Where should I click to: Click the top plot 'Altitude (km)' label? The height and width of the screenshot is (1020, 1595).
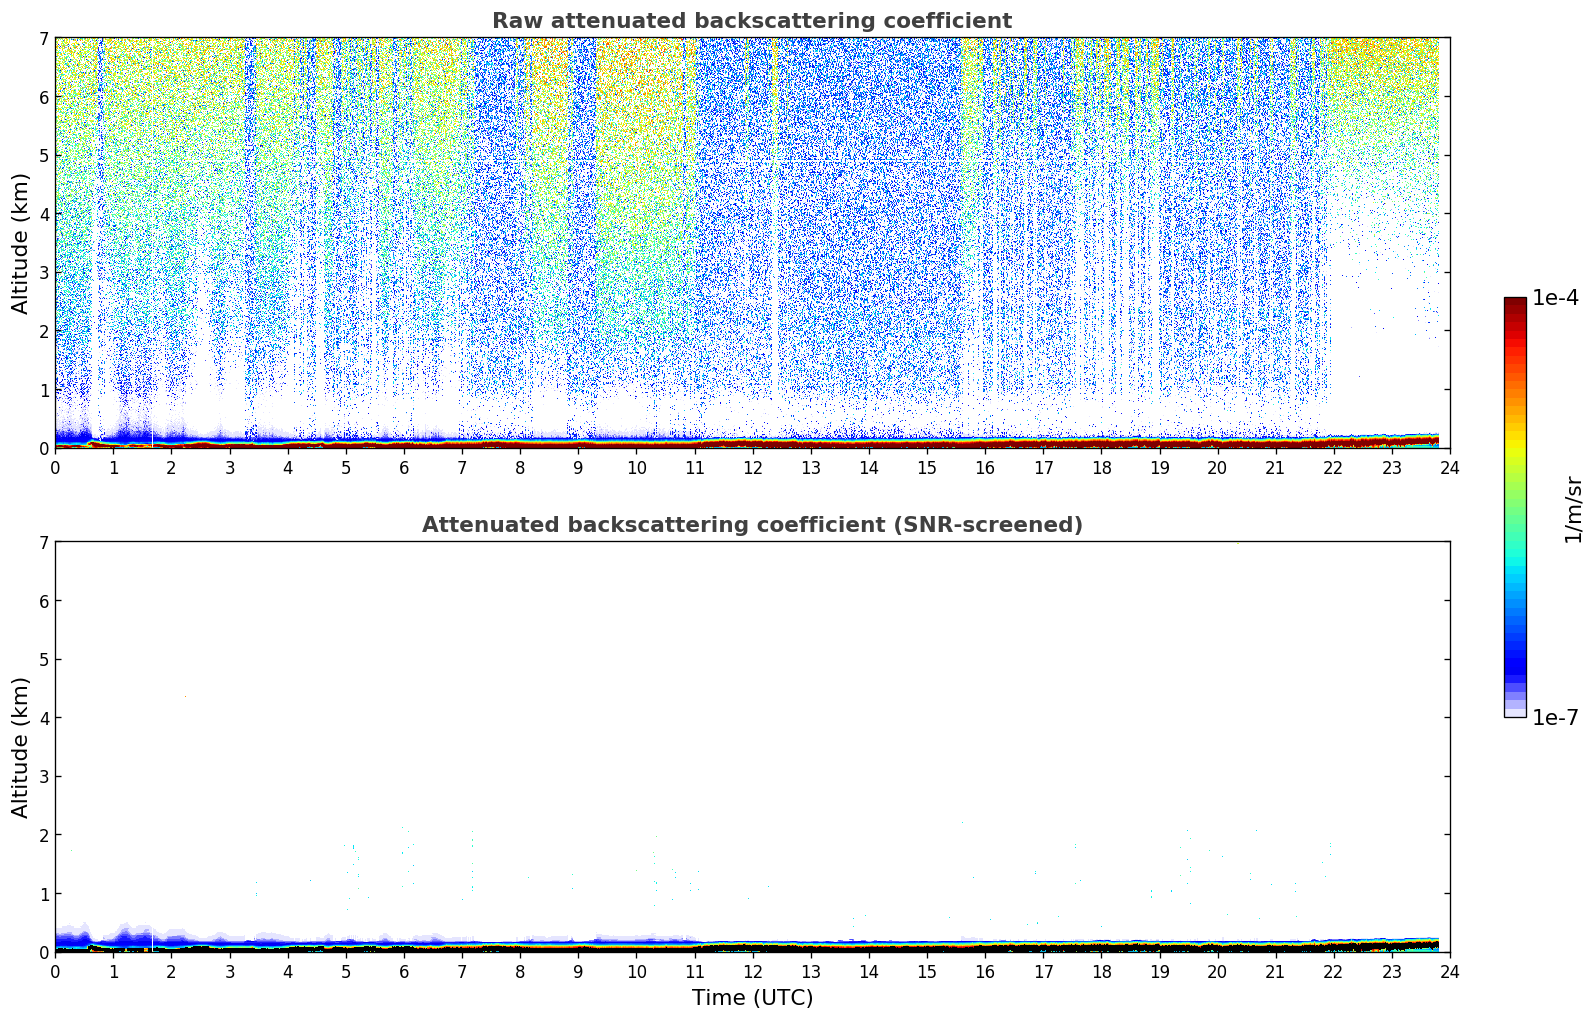(21, 243)
